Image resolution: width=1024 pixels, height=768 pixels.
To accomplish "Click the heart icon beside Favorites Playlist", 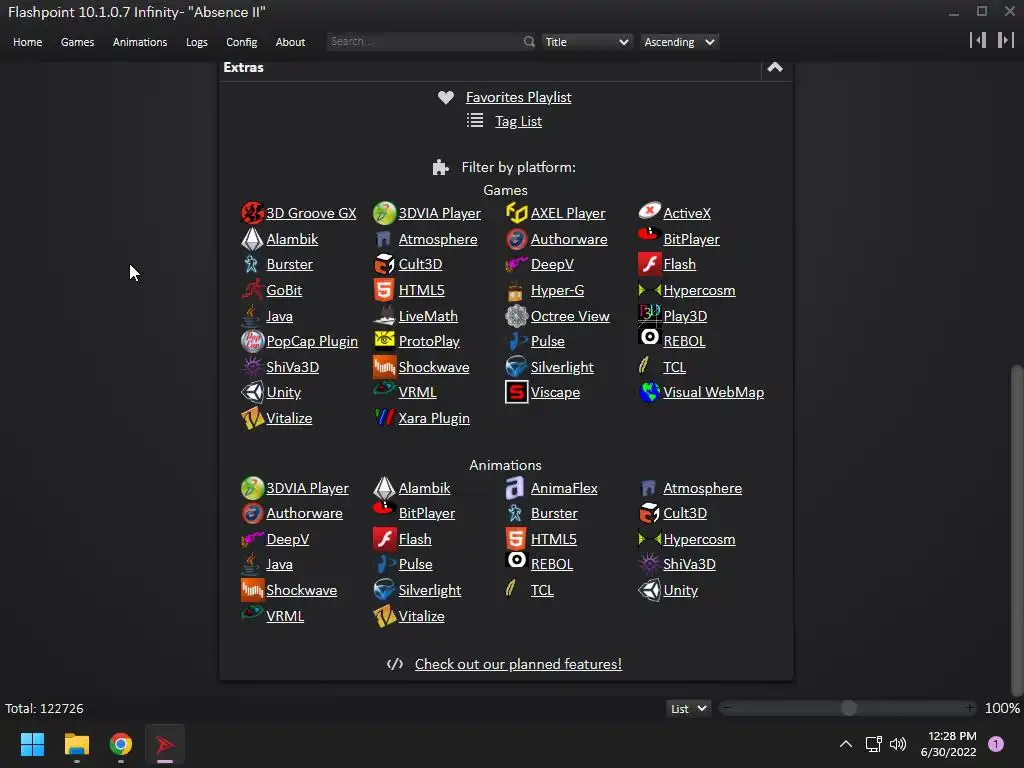I will [x=446, y=97].
